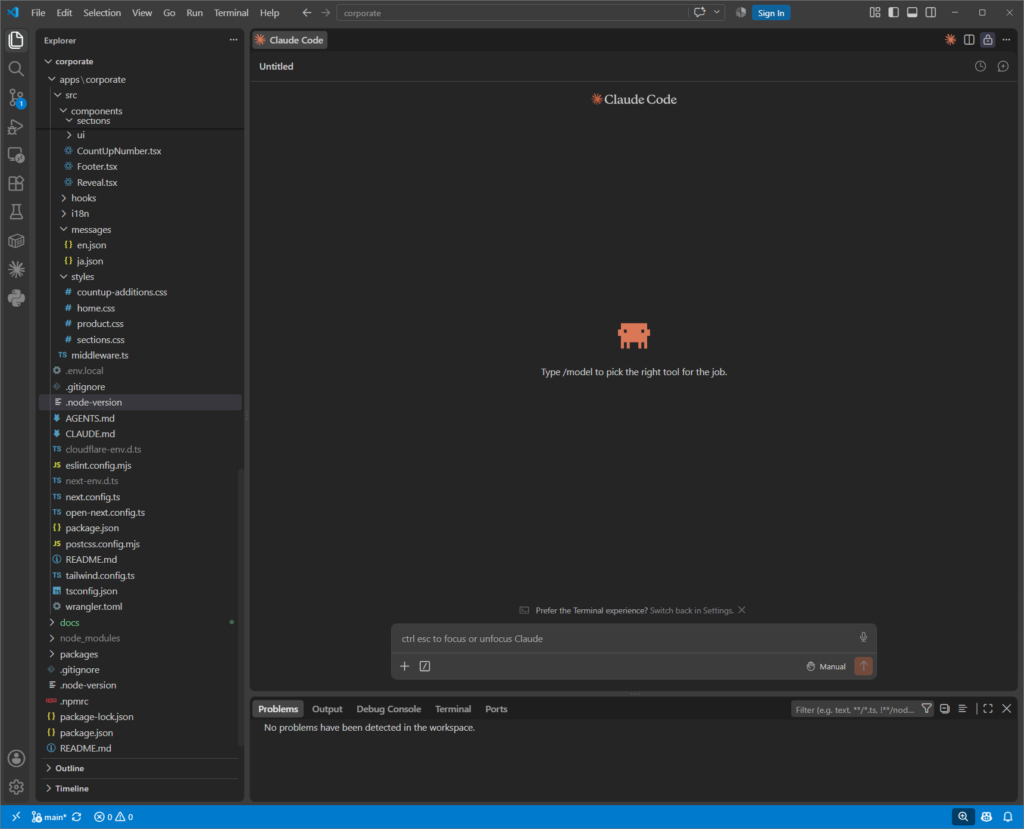The height and width of the screenshot is (829, 1024).
Task: Click the slash command icon in Claude input
Action: [x=424, y=666]
